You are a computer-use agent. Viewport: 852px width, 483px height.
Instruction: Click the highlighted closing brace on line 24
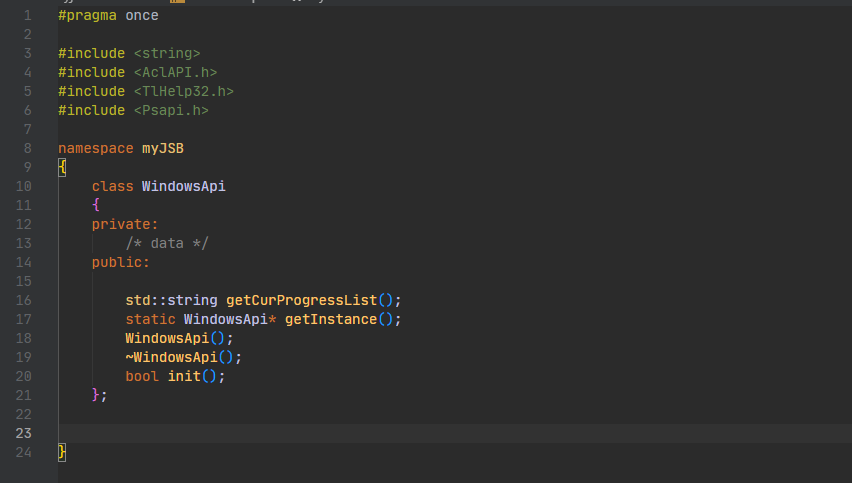coord(62,452)
